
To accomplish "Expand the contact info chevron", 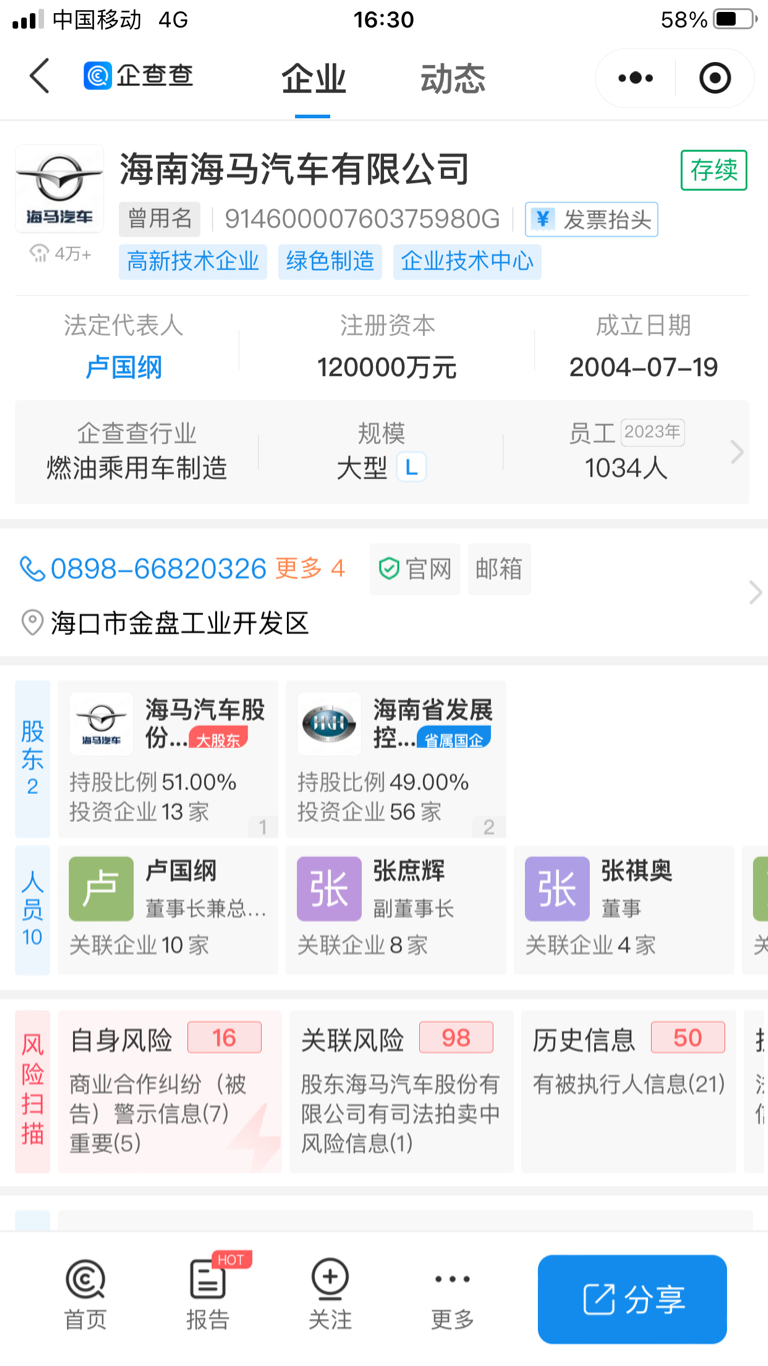I will pyautogui.click(x=755, y=593).
